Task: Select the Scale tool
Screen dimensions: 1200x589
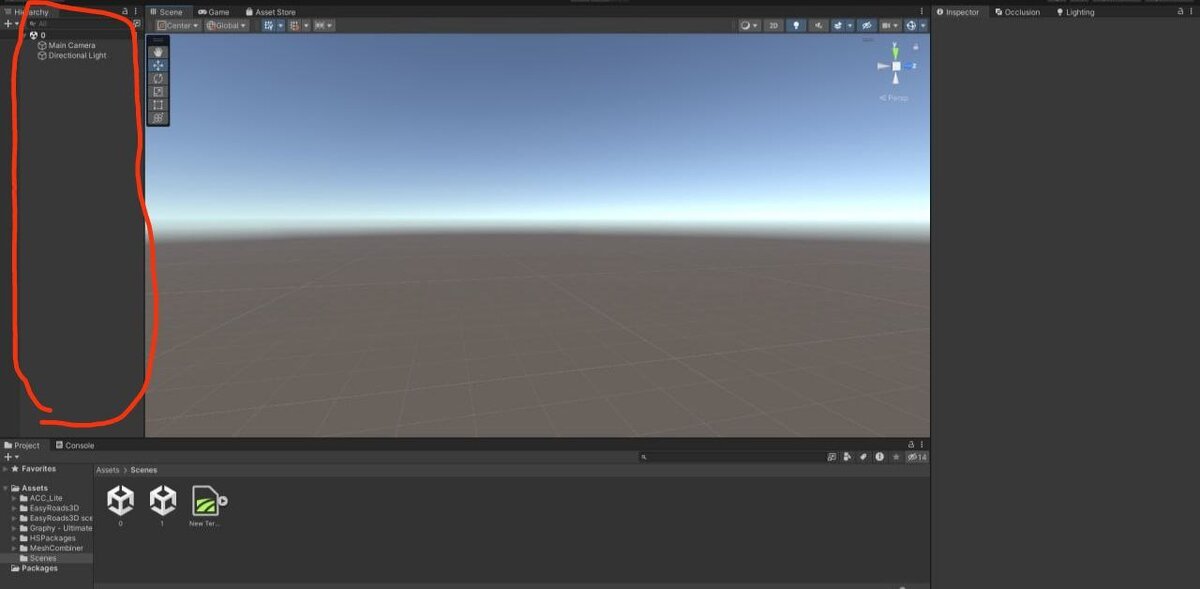Action: click(x=158, y=91)
